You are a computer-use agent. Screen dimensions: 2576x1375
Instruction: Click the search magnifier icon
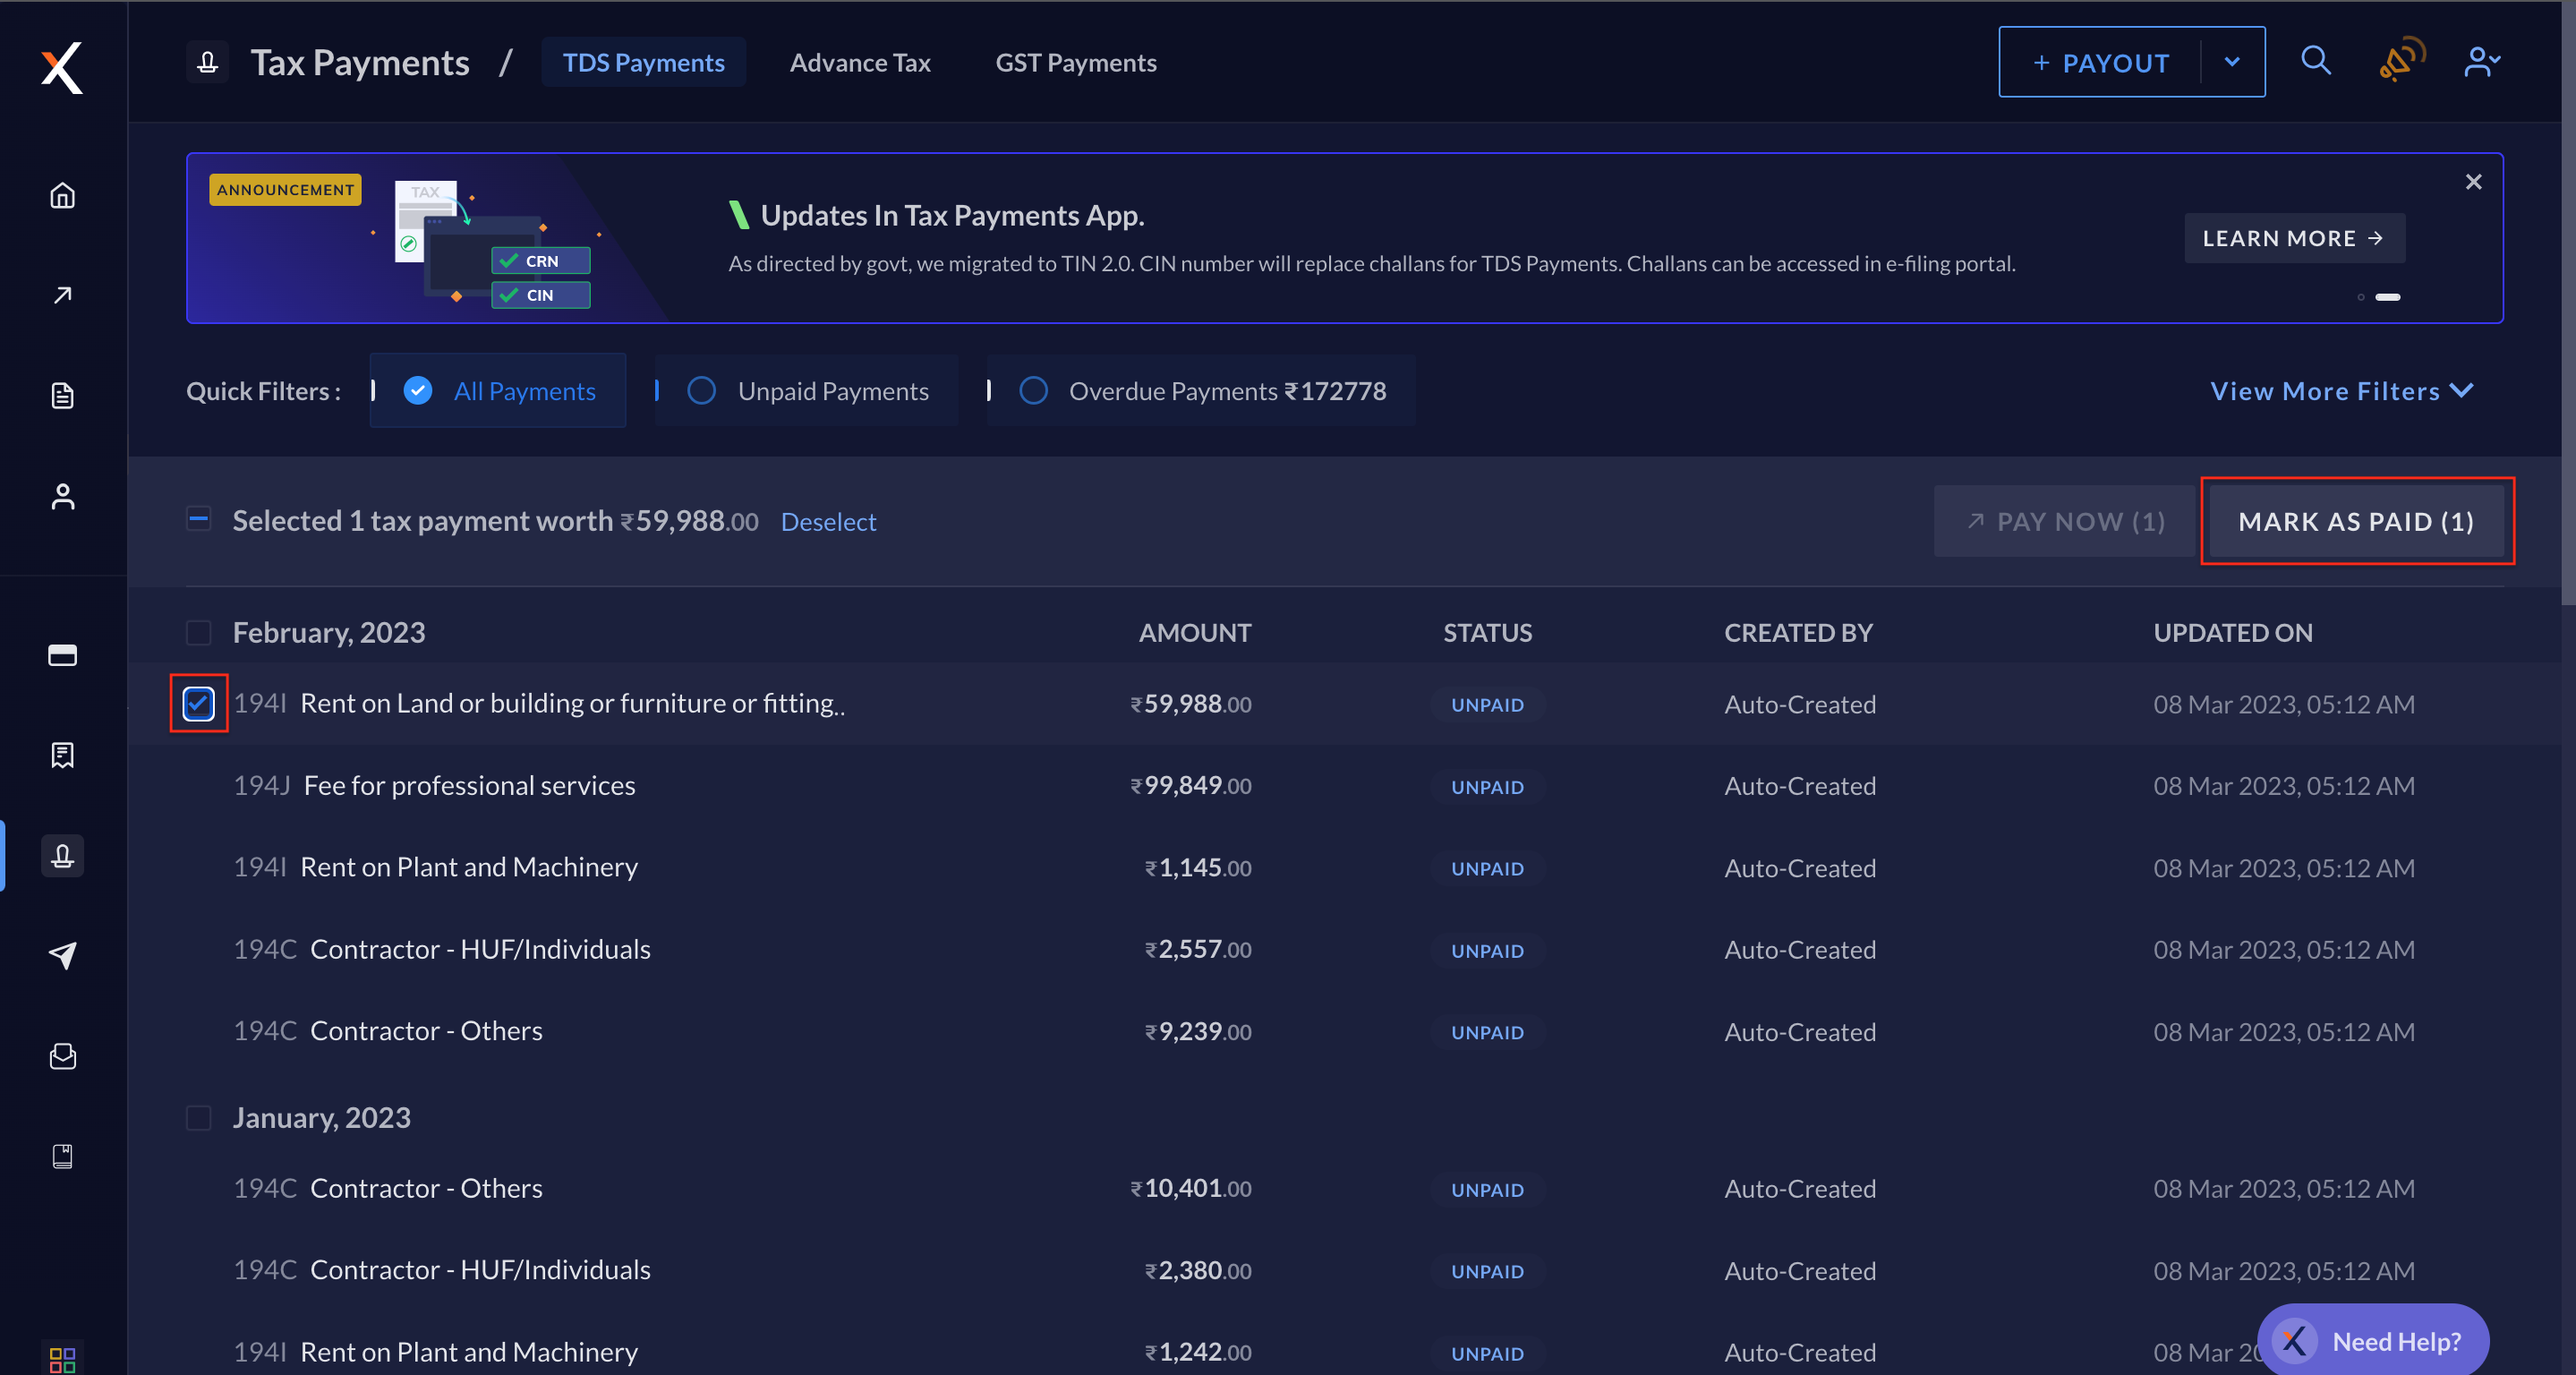point(2316,61)
